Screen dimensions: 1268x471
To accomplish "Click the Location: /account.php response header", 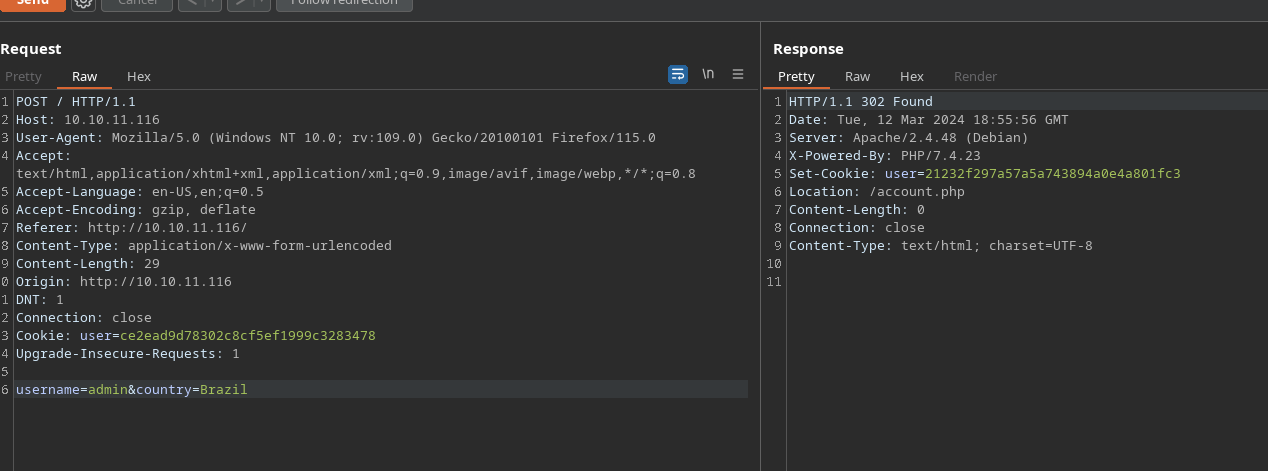I will pos(876,192).
